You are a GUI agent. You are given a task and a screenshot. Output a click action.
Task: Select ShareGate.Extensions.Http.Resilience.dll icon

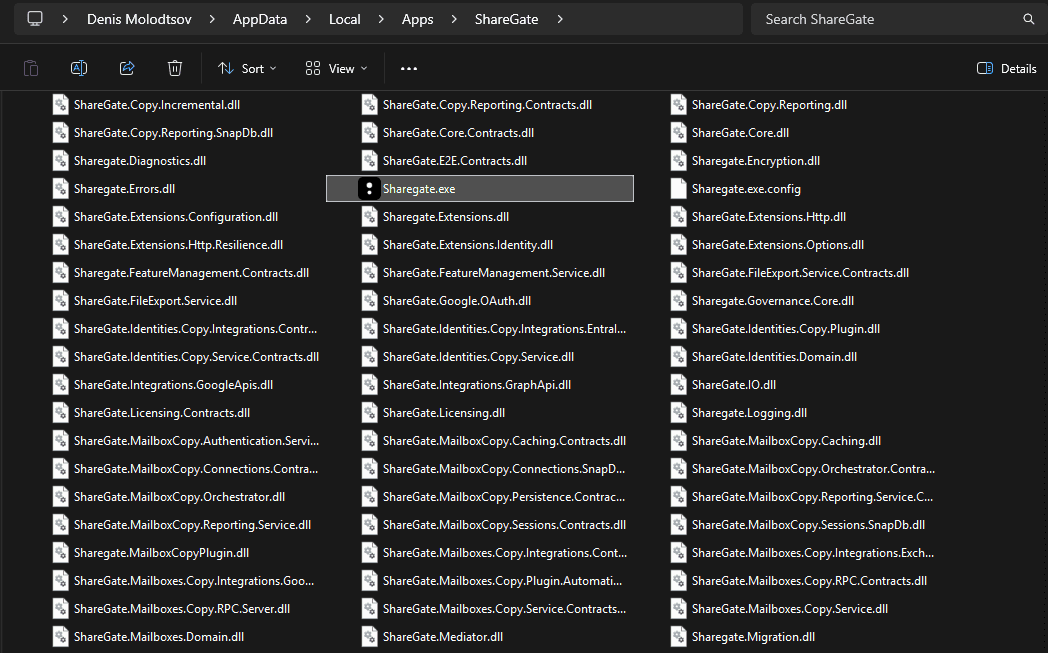pyautogui.click(x=61, y=245)
